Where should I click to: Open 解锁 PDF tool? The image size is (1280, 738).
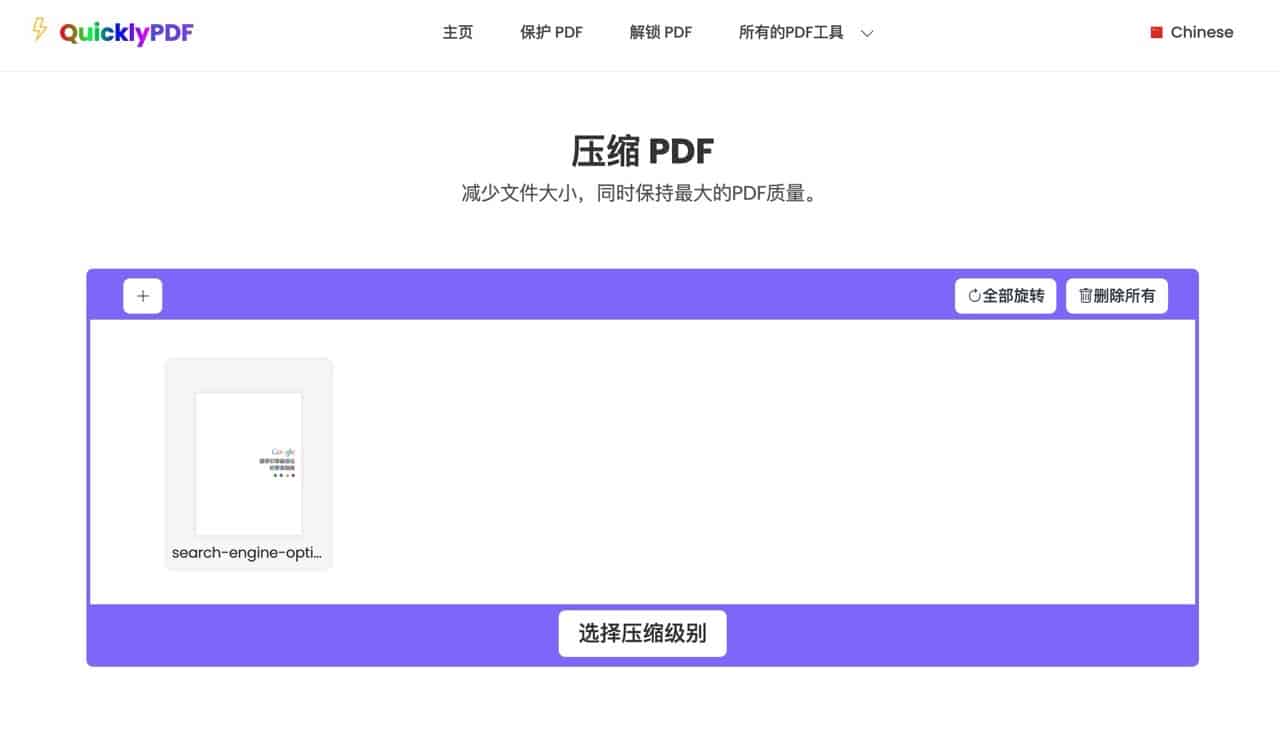point(661,32)
